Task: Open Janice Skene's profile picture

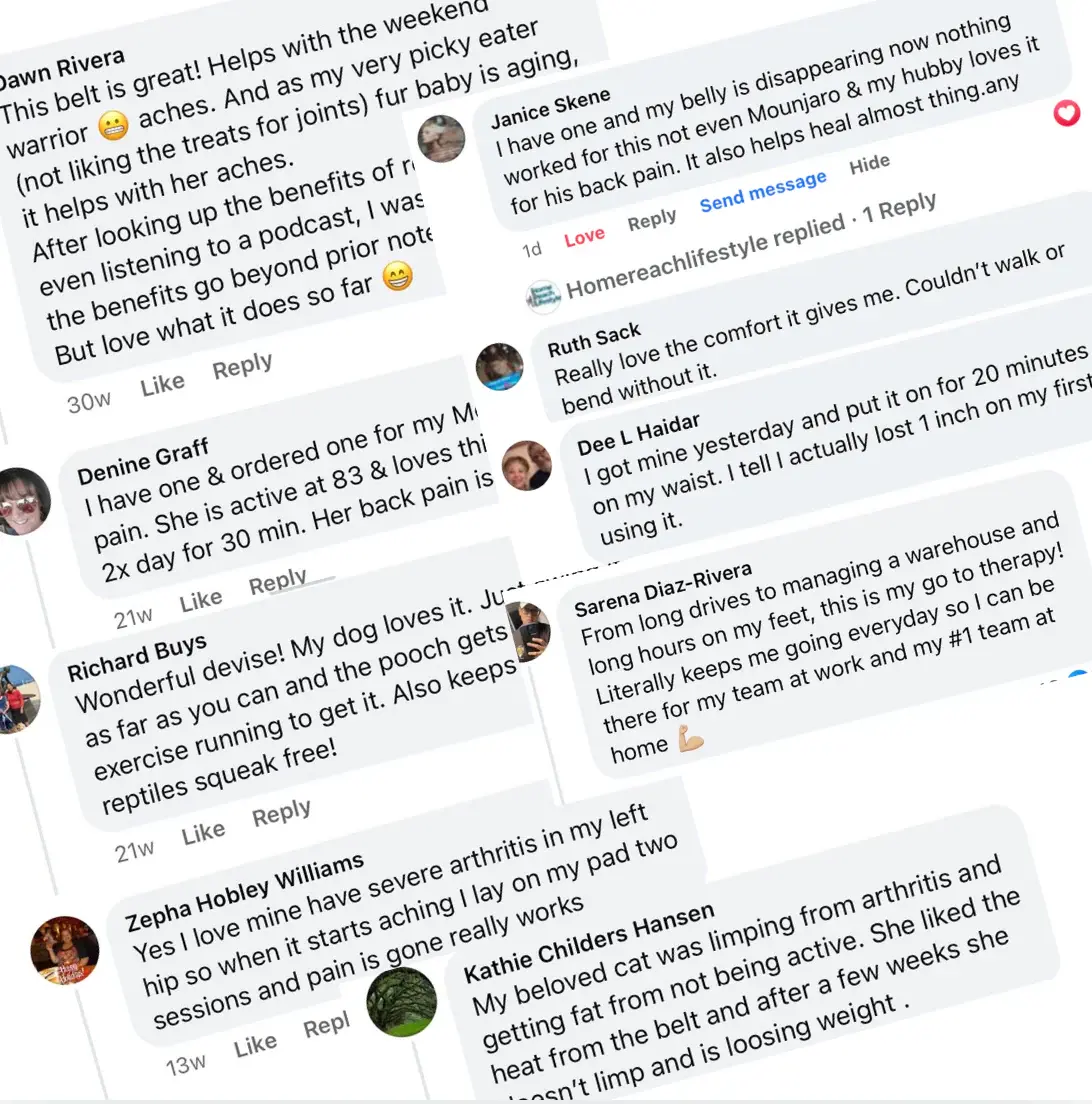Action: [441, 138]
